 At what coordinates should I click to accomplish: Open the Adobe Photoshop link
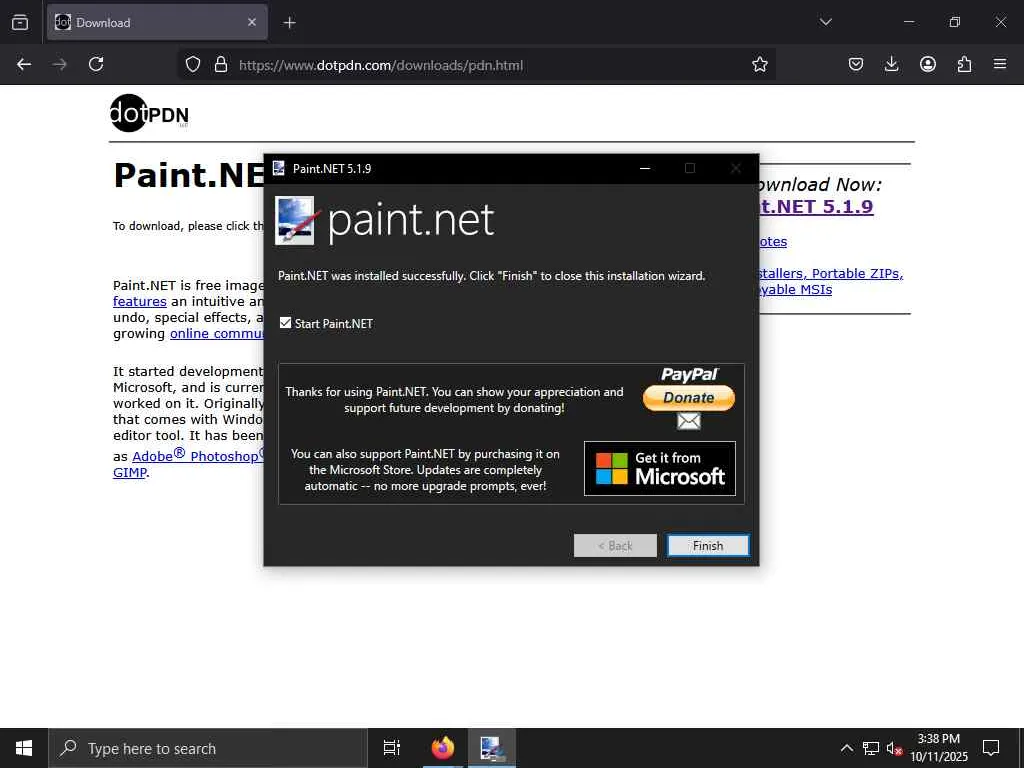[x=198, y=455]
